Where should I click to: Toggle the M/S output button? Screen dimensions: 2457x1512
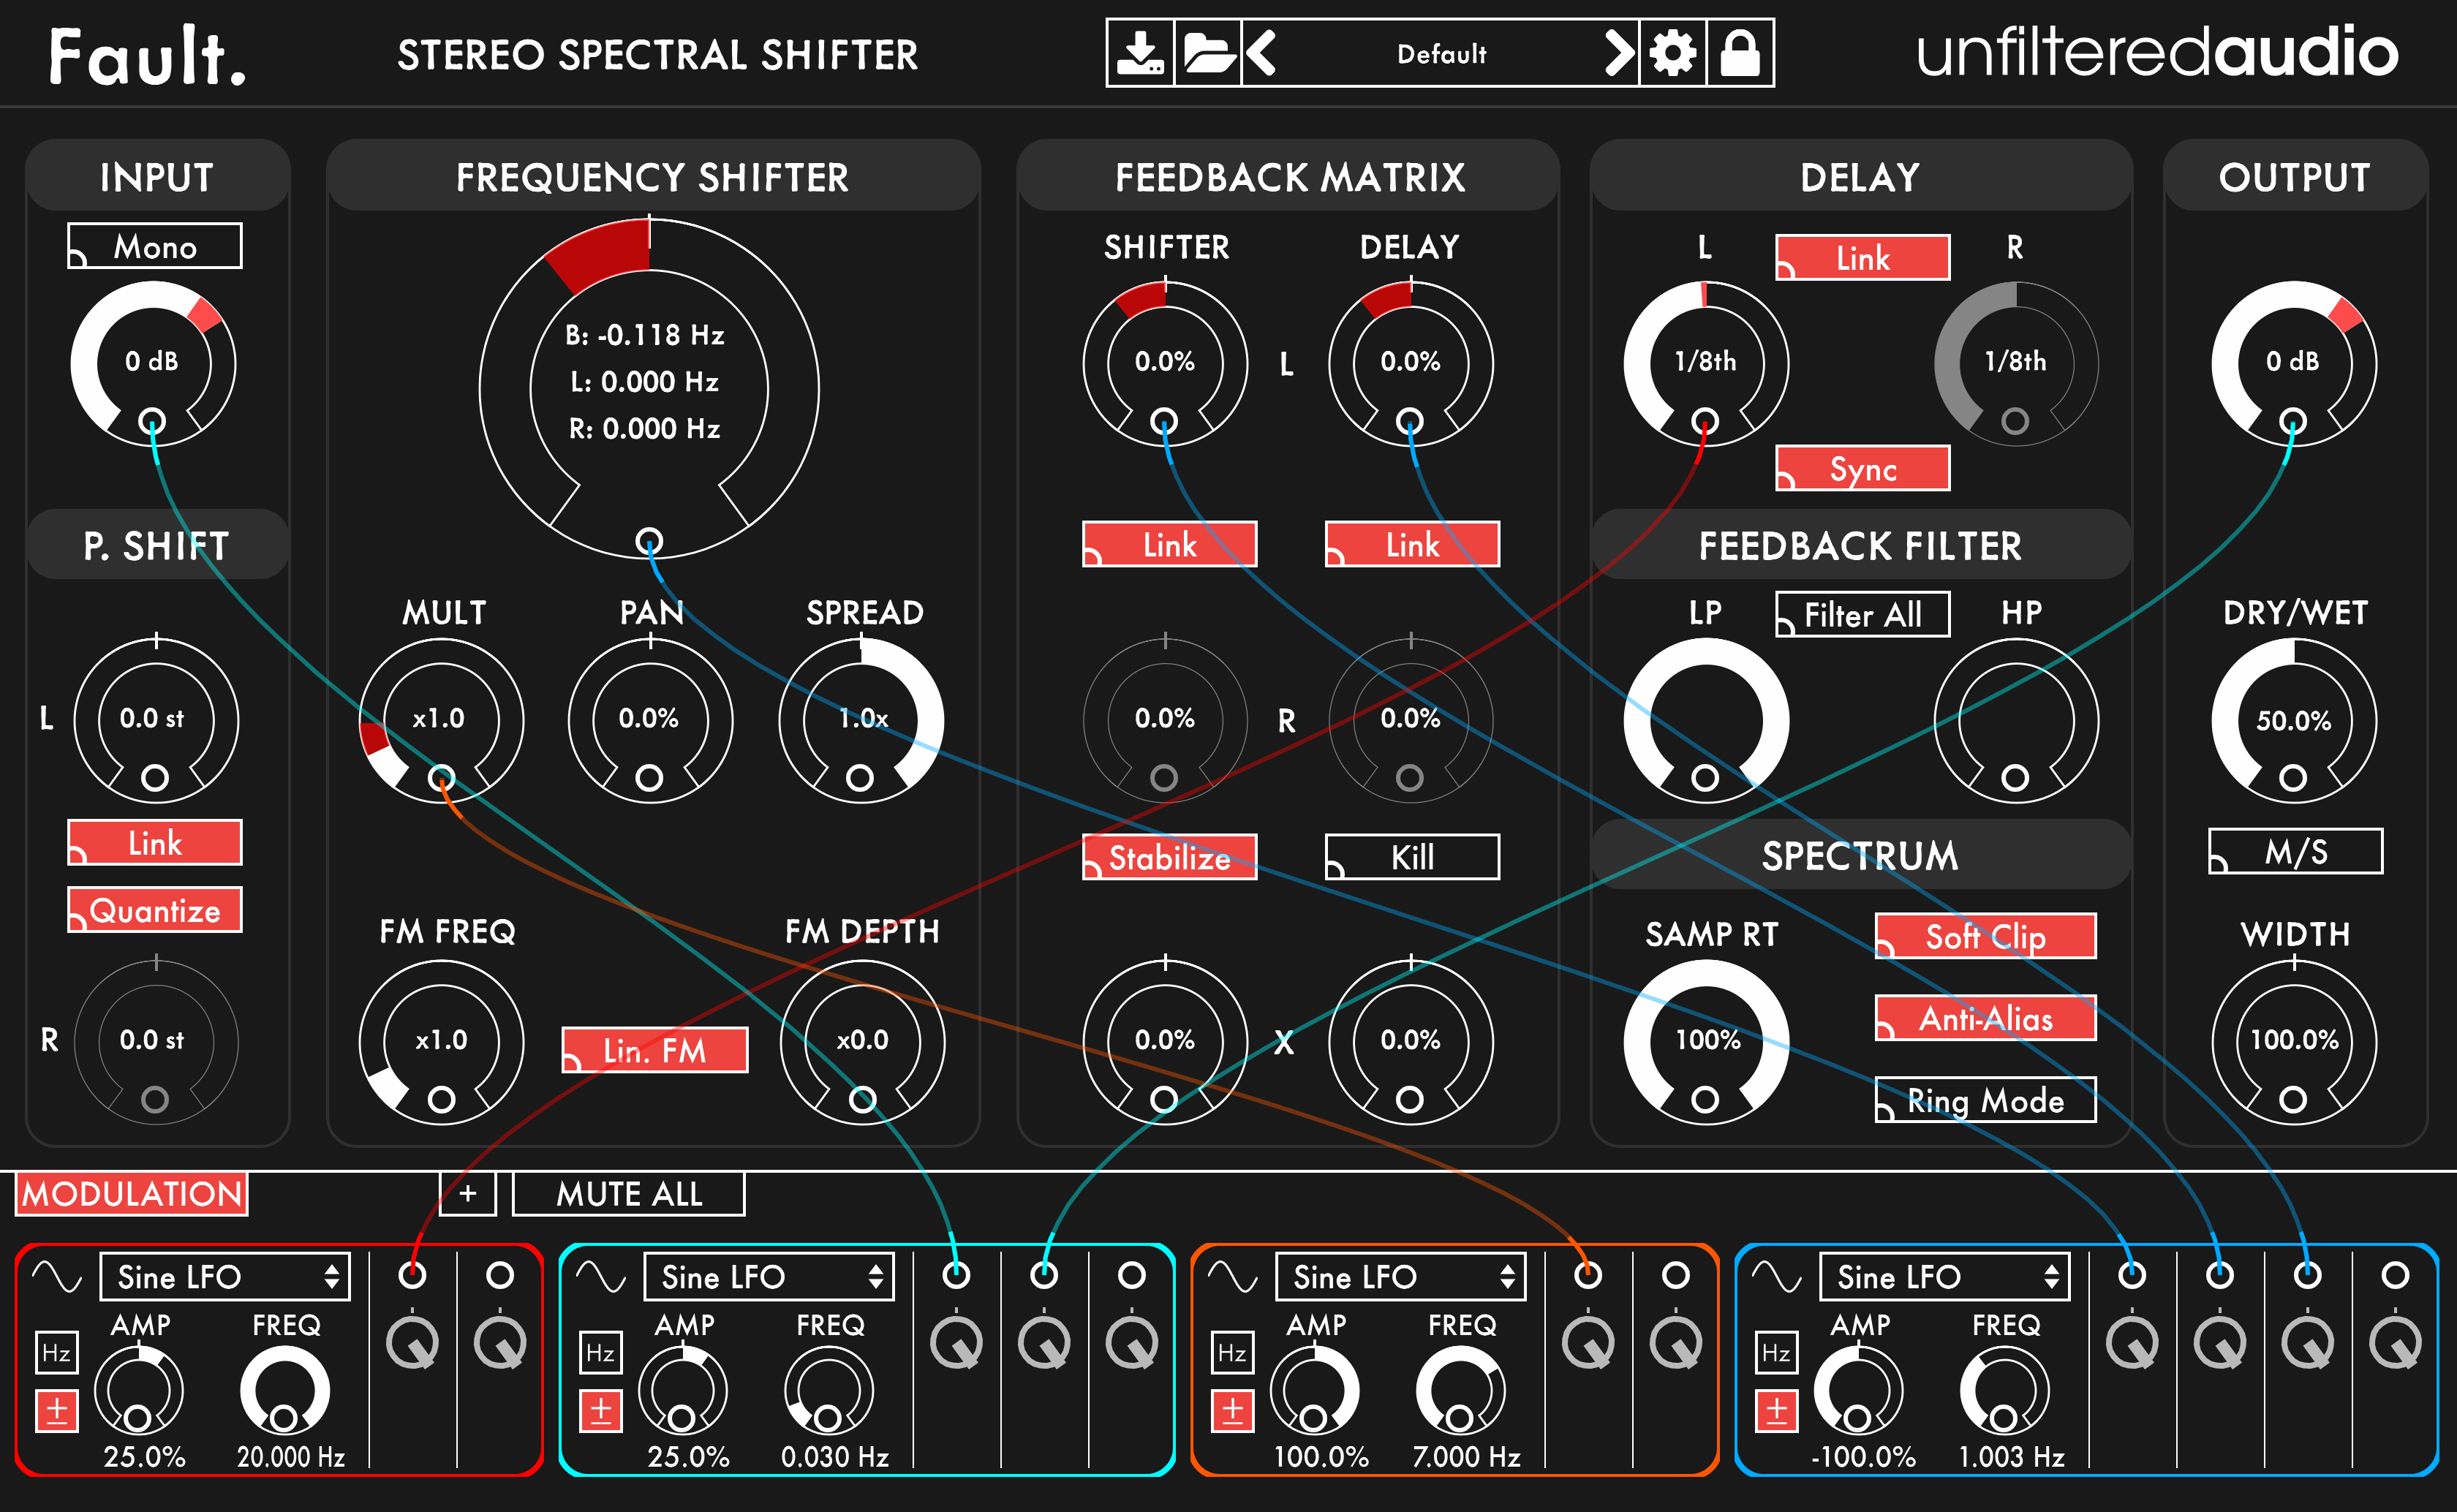click(2295, 851)
